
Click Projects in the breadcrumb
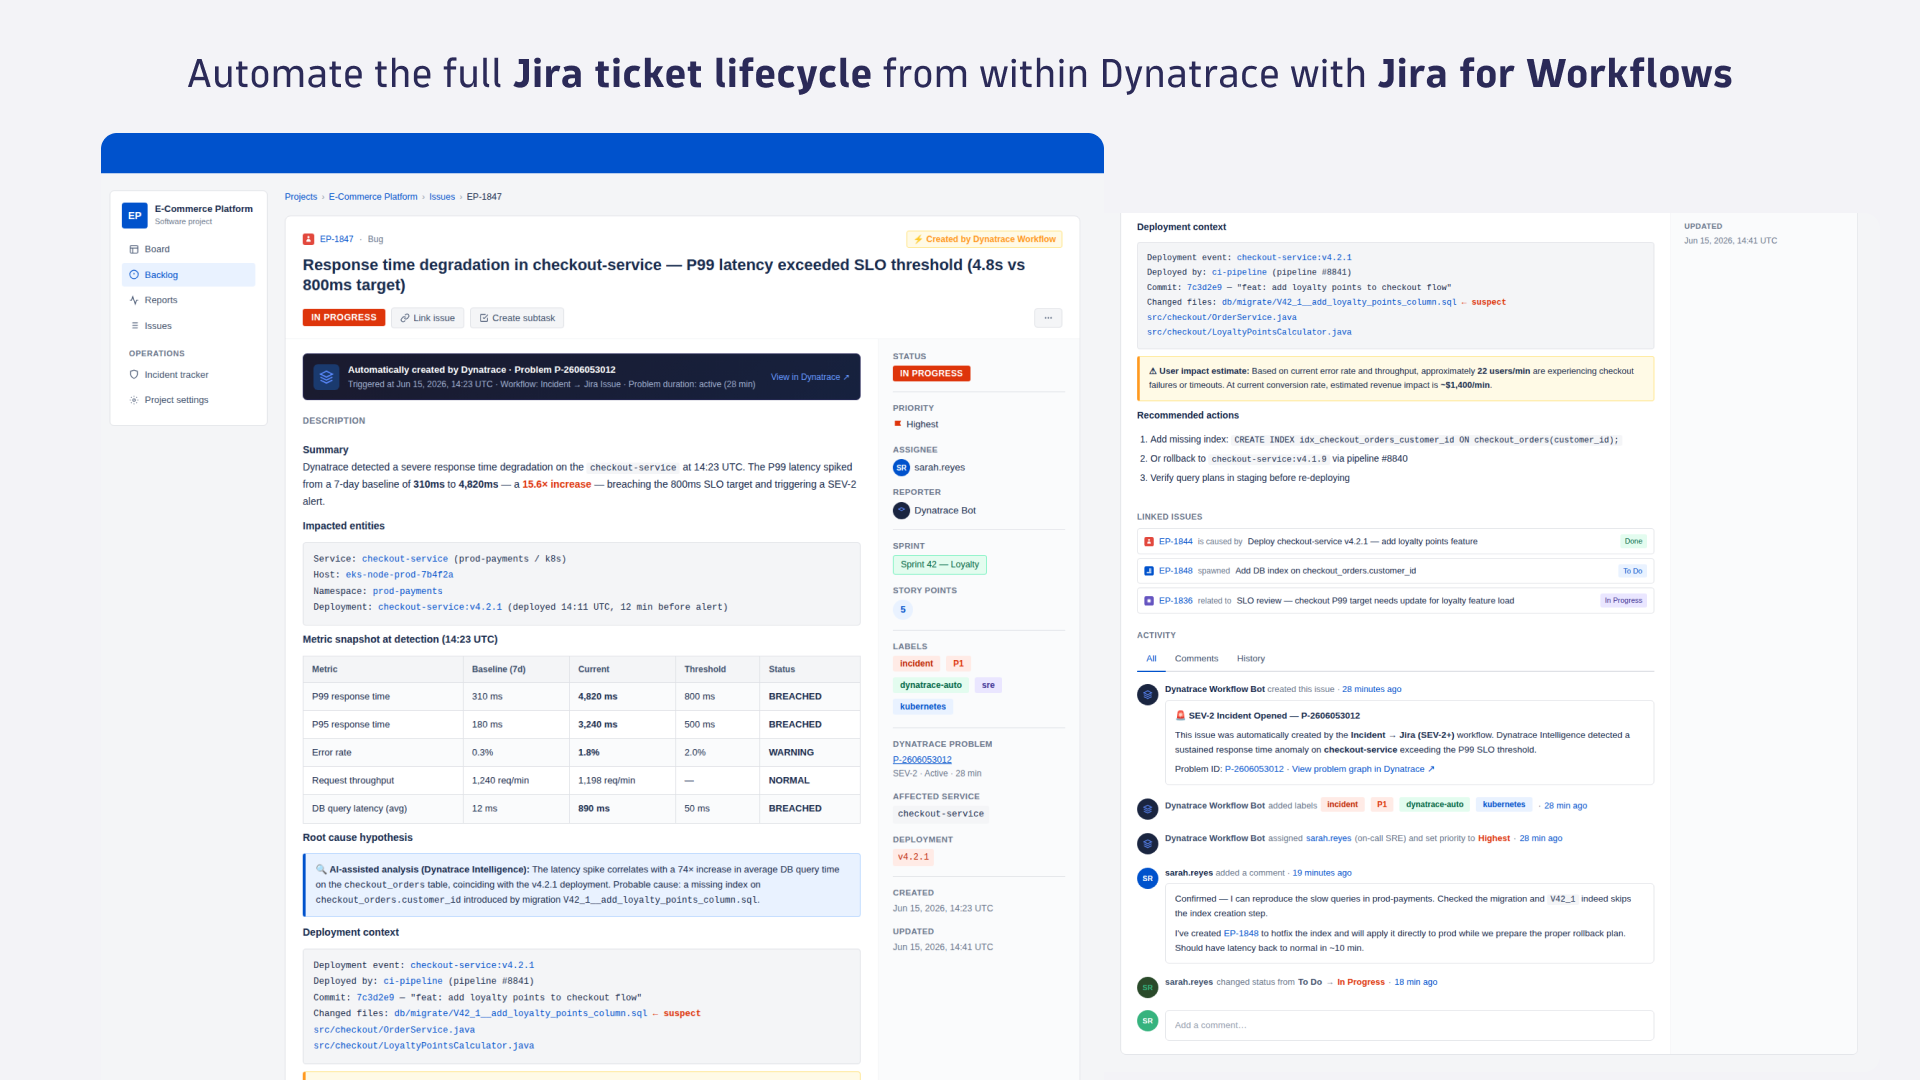point(301,197)
